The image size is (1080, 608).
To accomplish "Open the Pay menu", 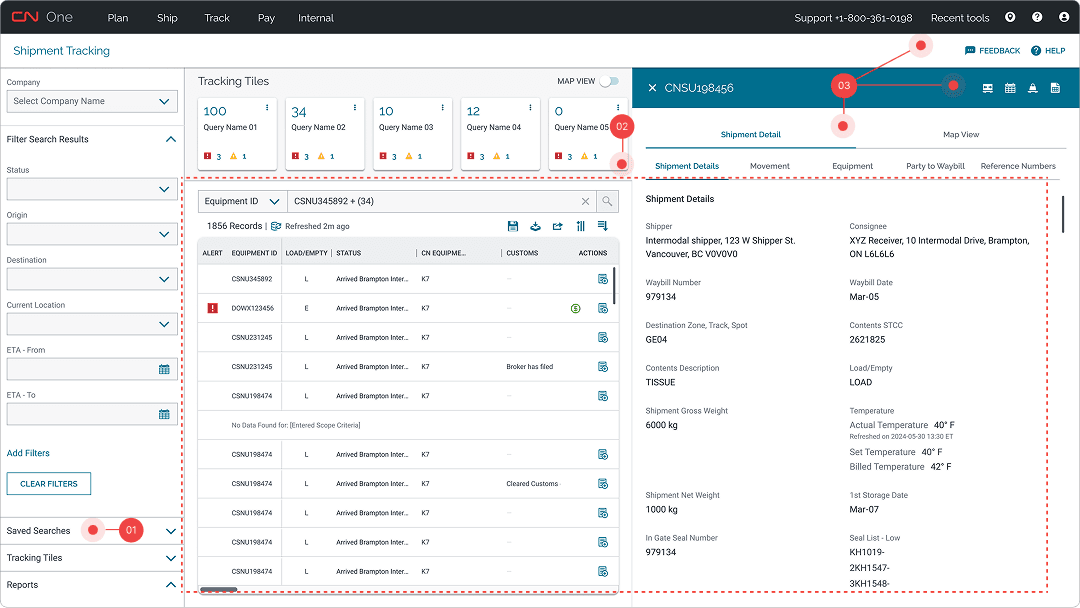I will 266,18.
